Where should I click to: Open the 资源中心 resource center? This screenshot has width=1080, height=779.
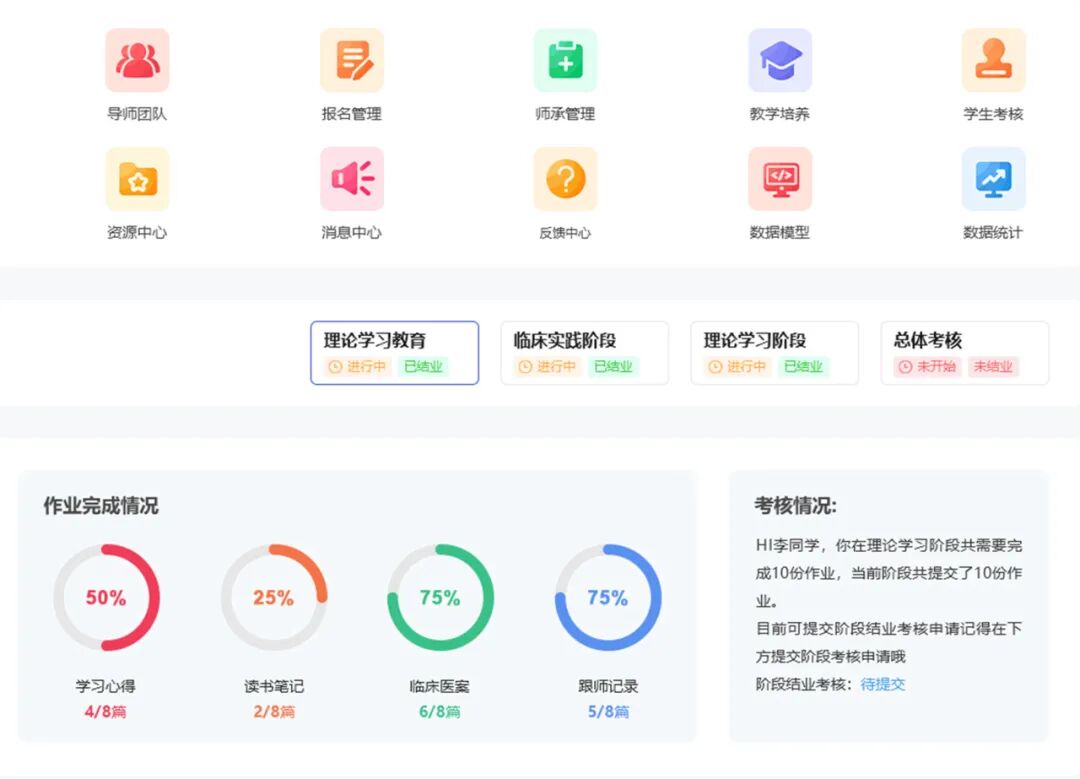click(137, 180)
